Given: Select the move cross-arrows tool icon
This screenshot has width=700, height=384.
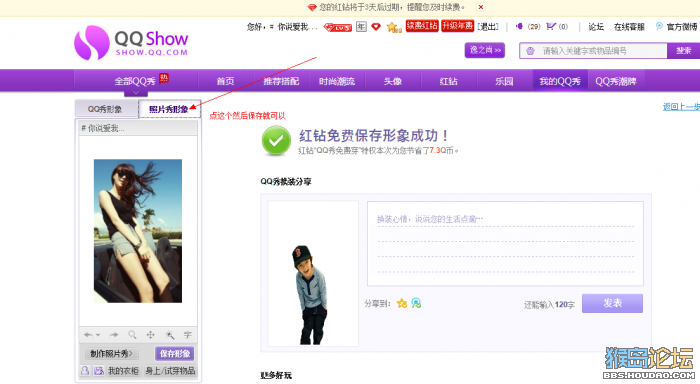Looking at the screenshot, I should coord(150,335).
